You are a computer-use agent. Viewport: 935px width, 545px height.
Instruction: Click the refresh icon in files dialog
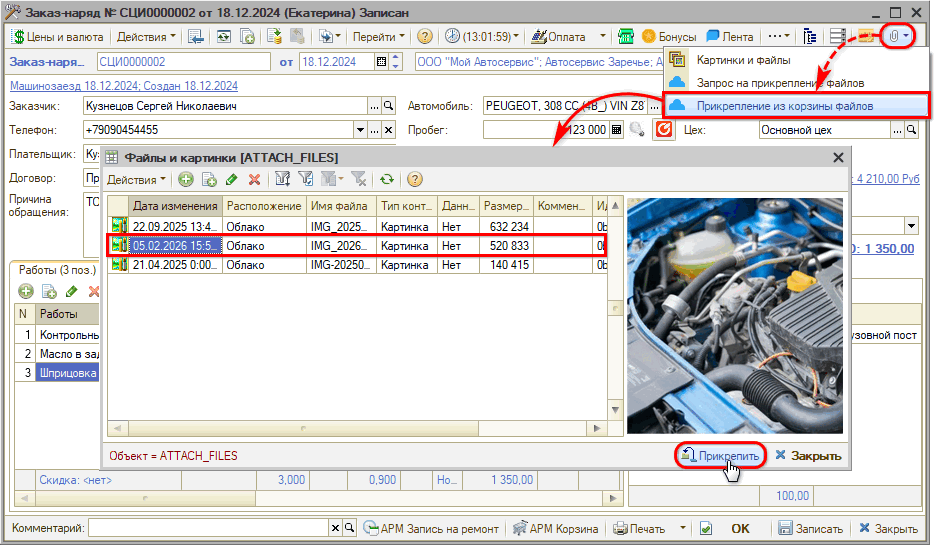point(386,180)
